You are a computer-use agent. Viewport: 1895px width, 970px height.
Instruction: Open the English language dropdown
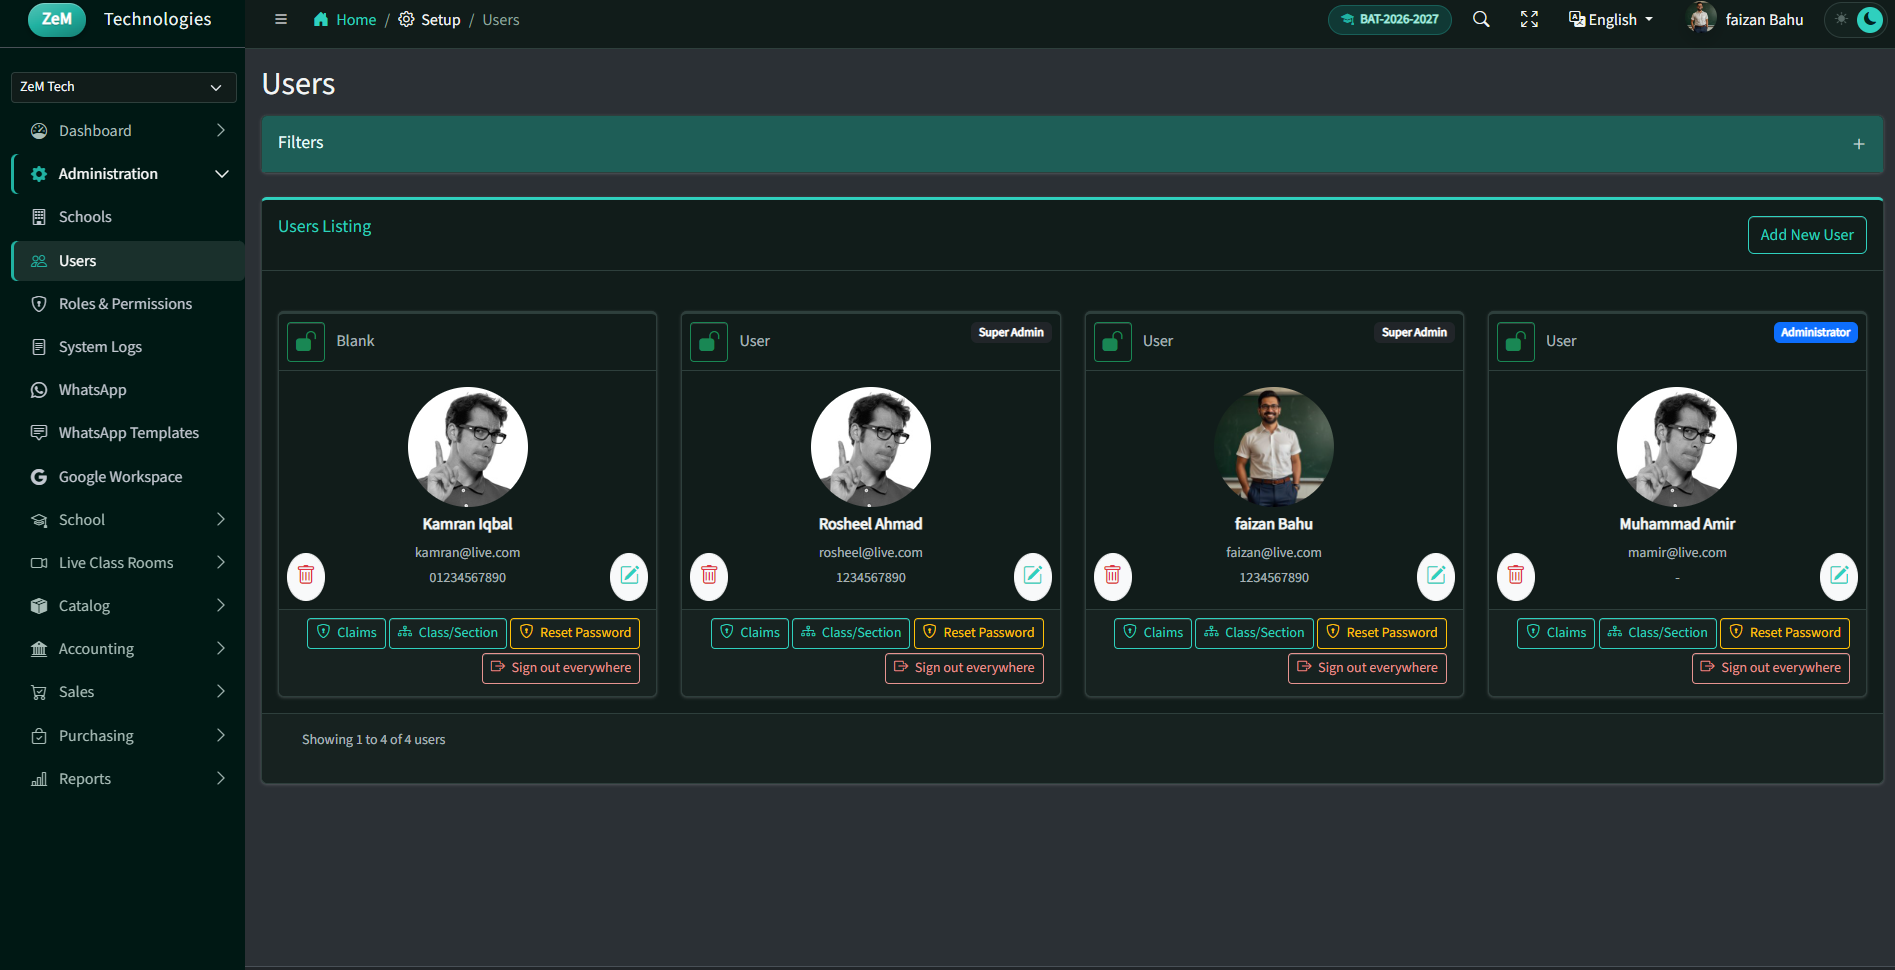(1611, 19)
